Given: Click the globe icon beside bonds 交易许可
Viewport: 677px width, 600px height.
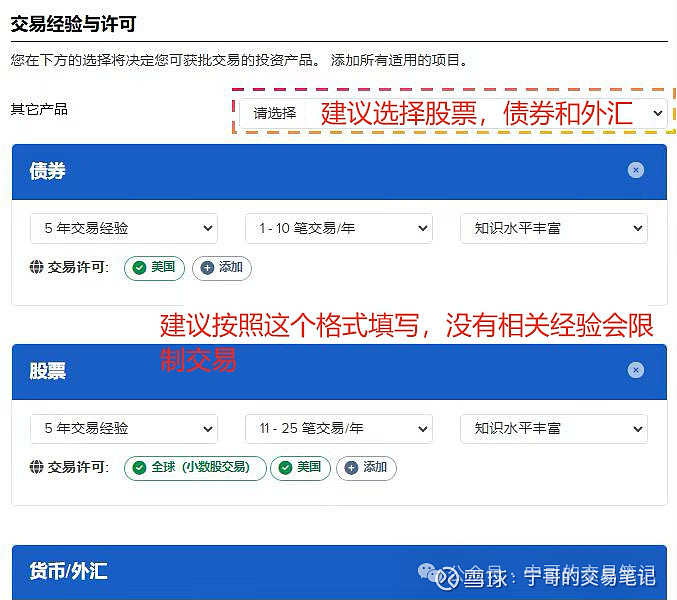Looking at the screenshot, I should [x=36, y=267].
